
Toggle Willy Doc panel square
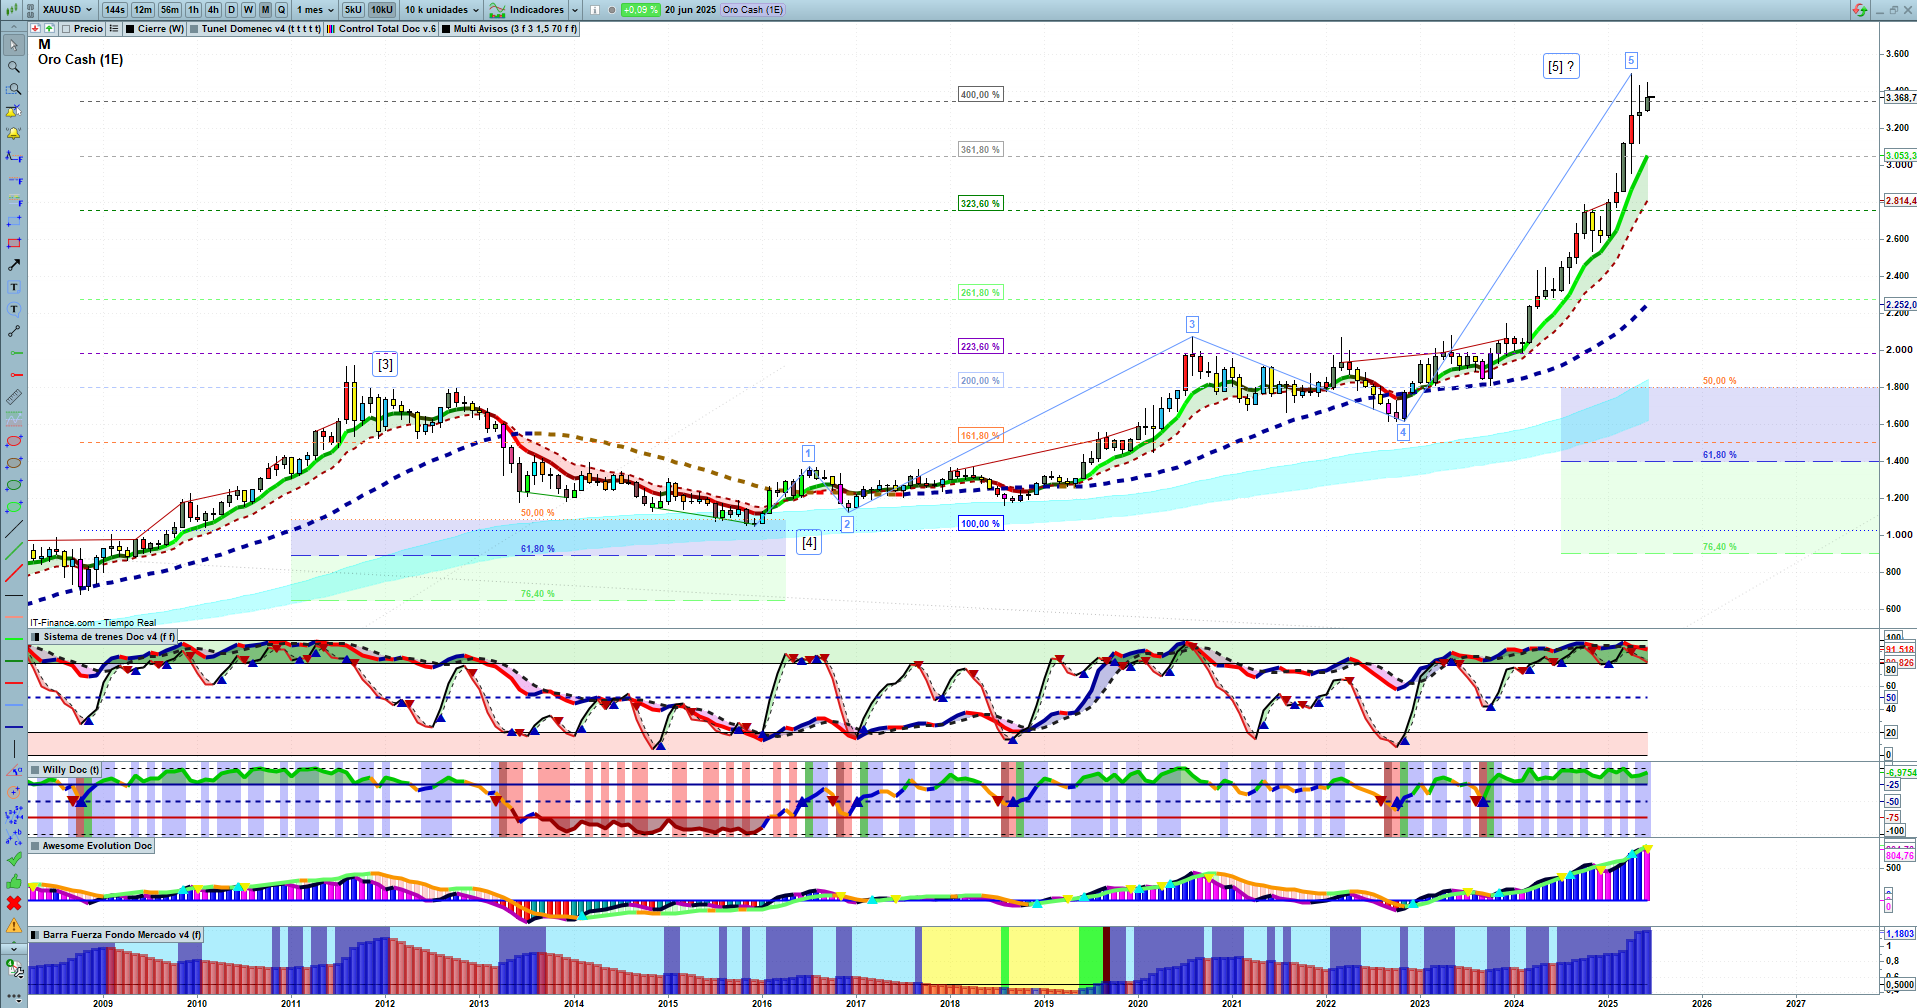click(36, 770)
